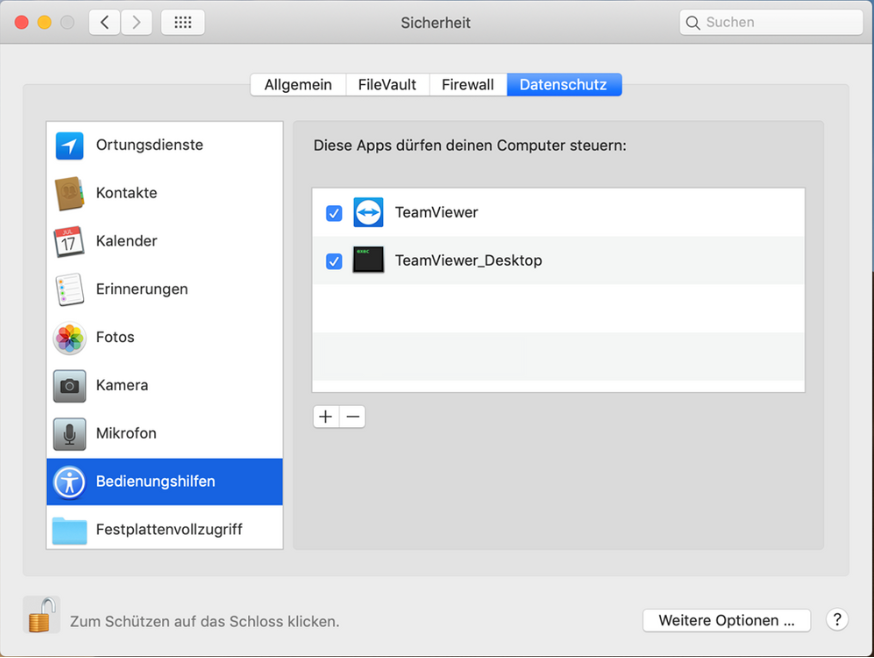874x658 pixels.
Task: Uncheck the TeamViewer checkbox
Action: [x=334, y=213]
